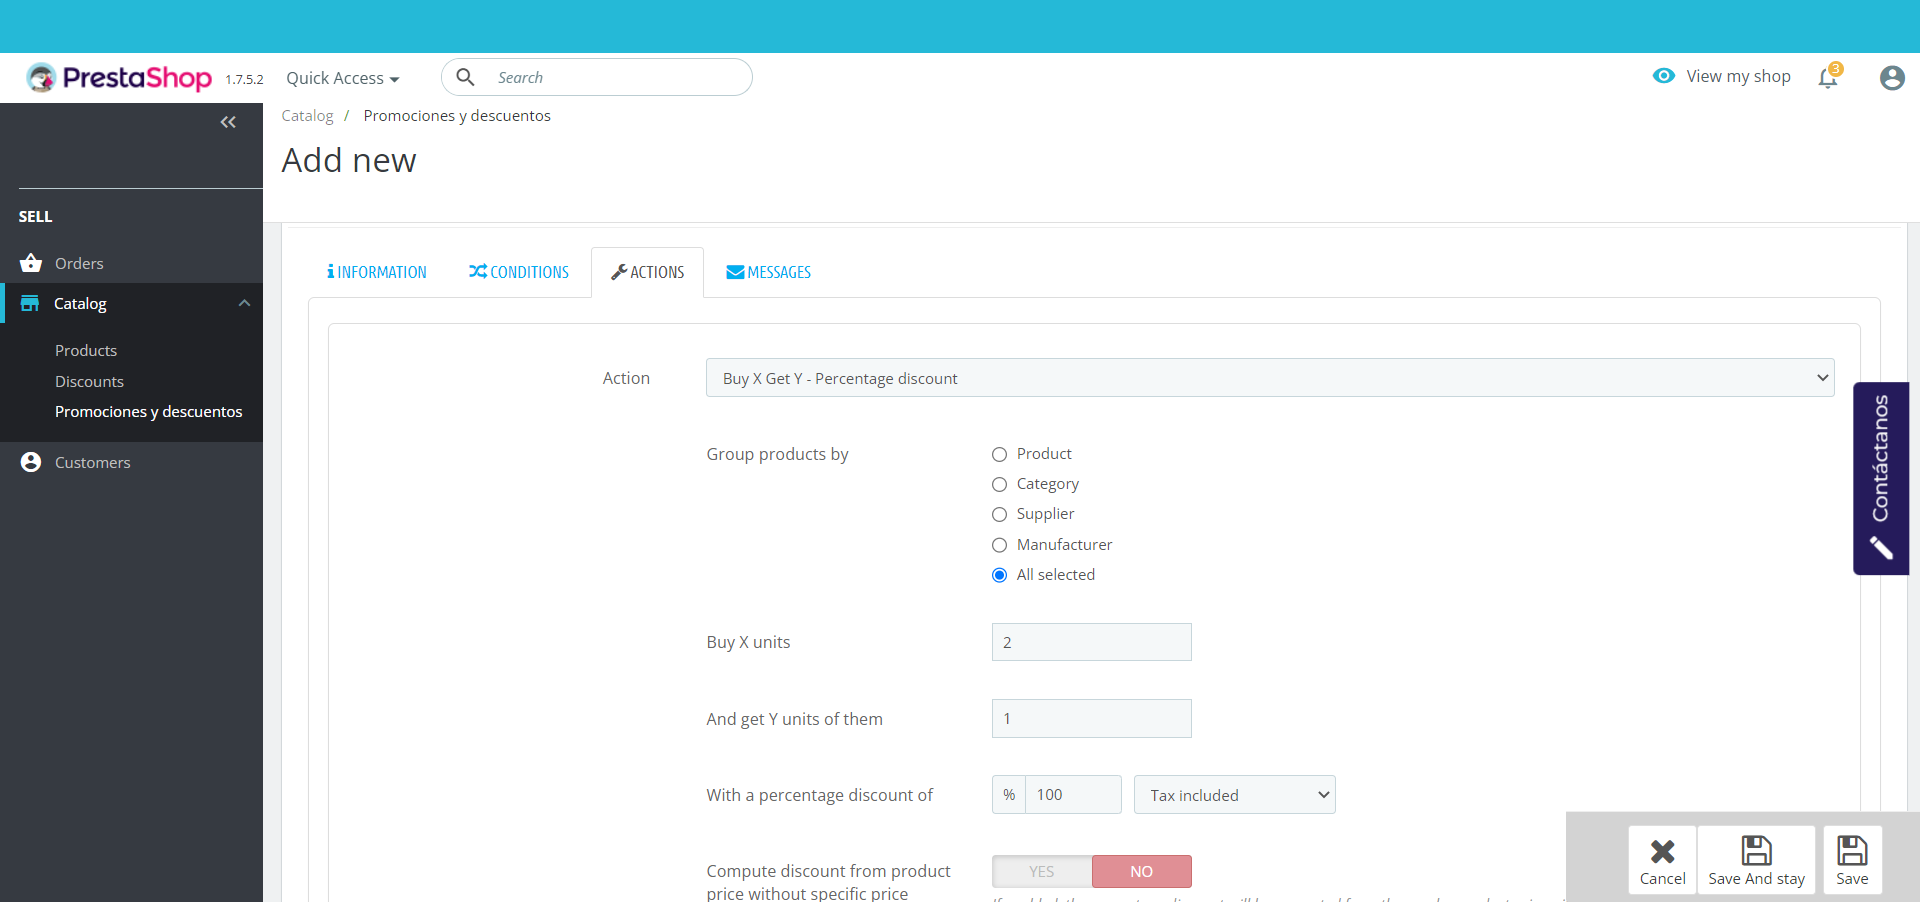Open Customers in the sidebar
Viewport: 1920px width, 902px height.
pyautogui.click(x=93, y=462)
